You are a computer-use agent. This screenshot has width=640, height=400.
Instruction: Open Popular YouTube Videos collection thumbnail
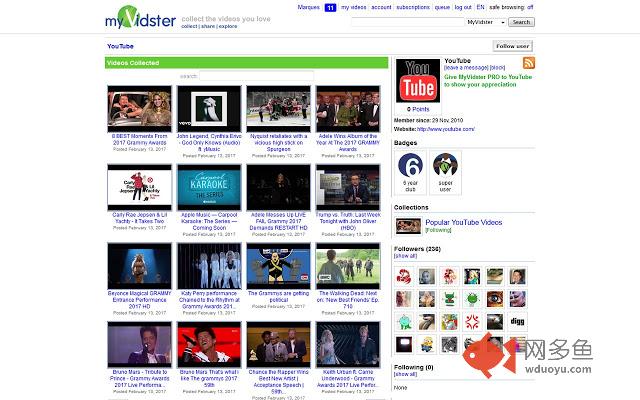pos(408,226)
